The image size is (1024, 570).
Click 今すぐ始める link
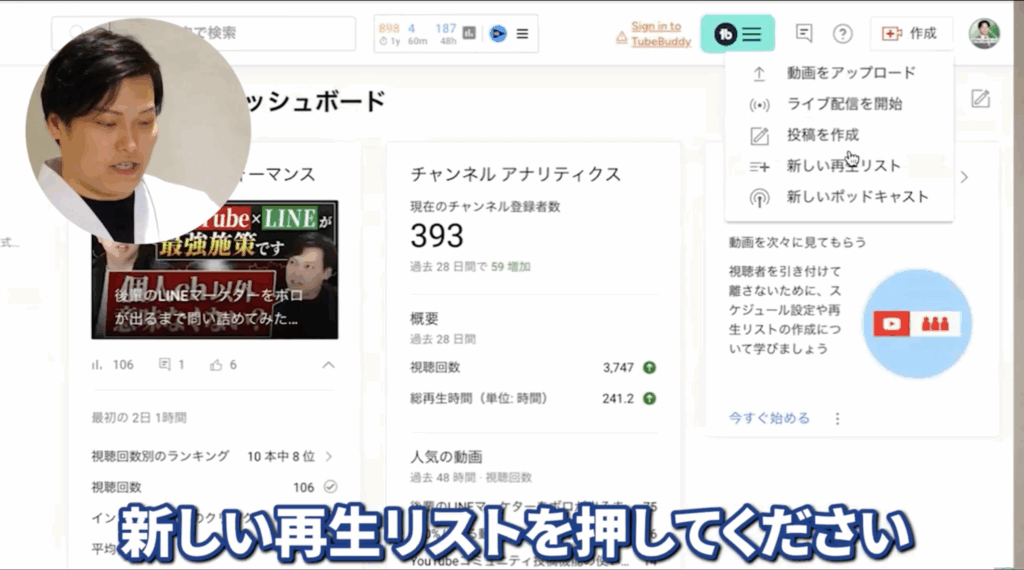point(769,418)
